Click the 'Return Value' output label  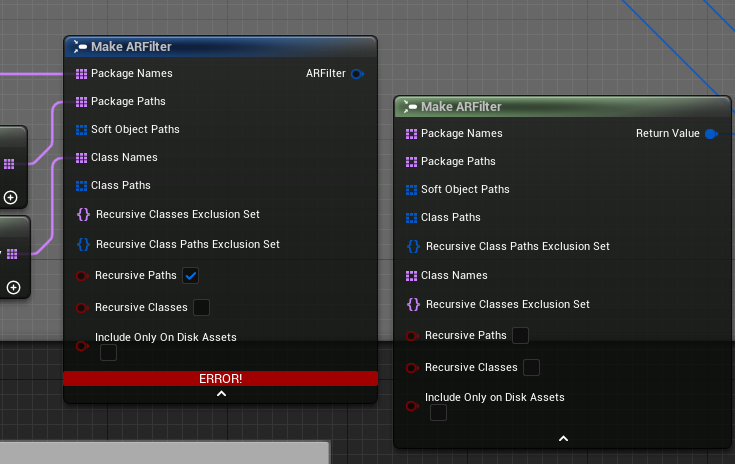668,134
